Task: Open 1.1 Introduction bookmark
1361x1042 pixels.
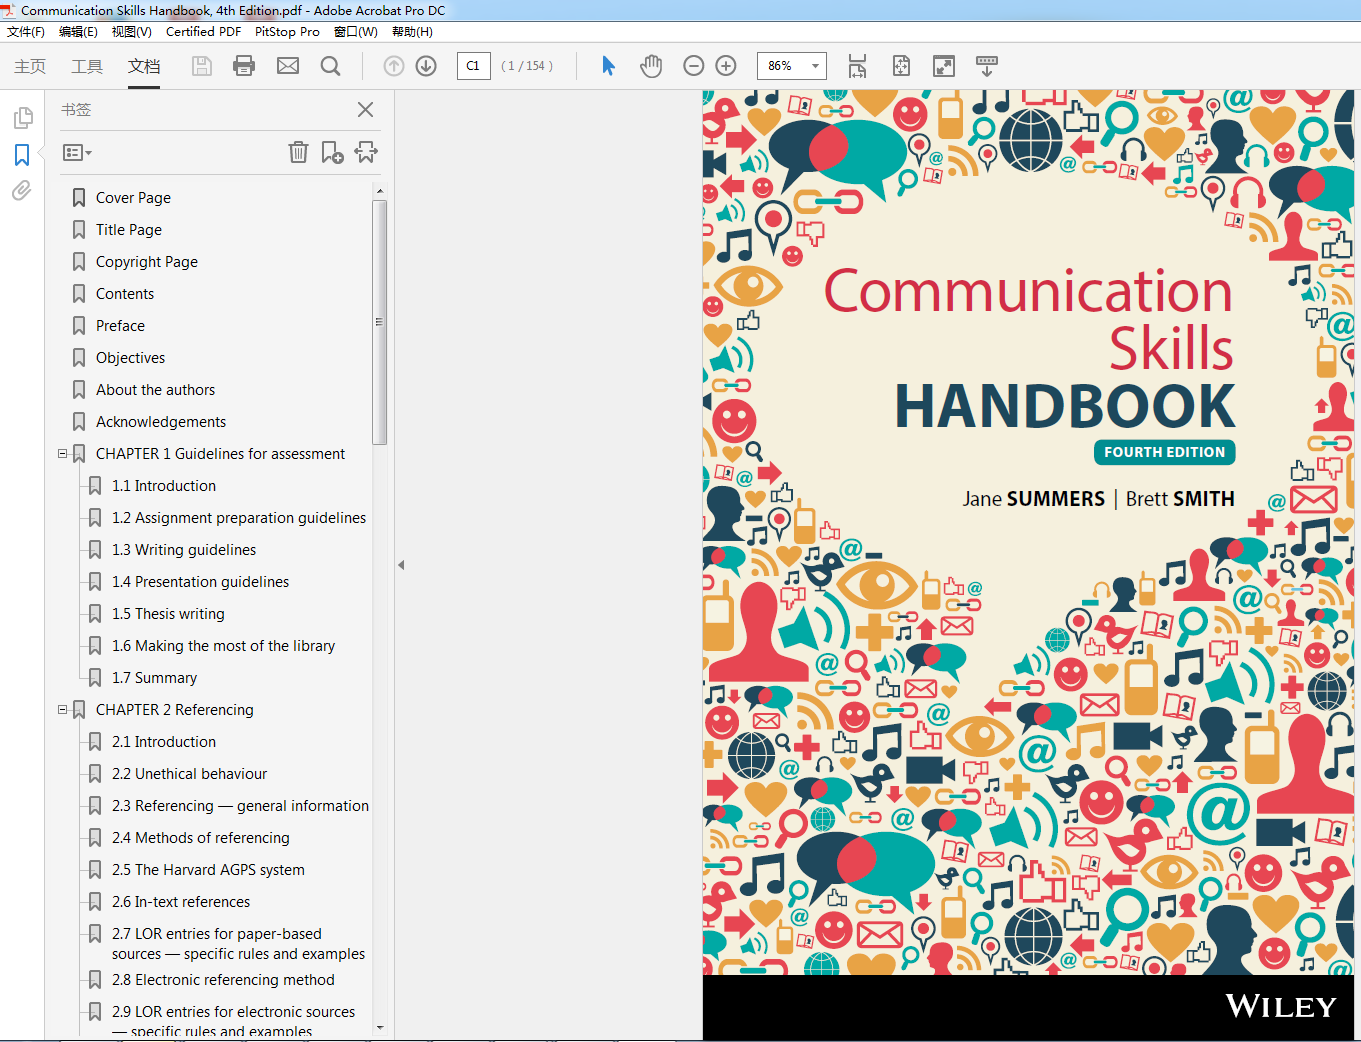Action: click(x=164, y=486)
